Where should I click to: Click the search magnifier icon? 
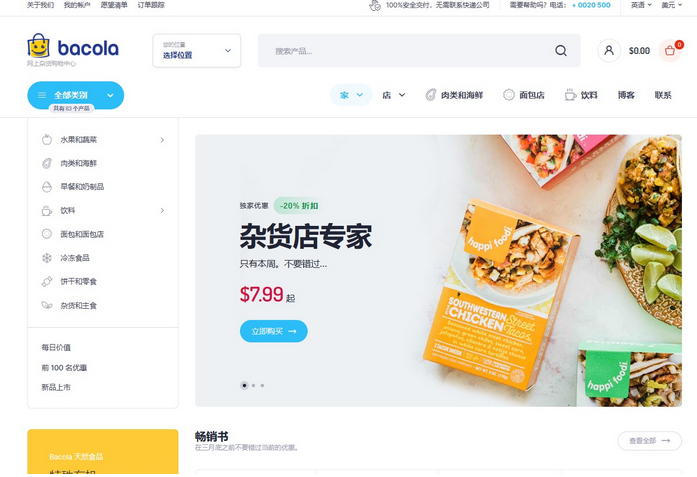point(561,51)
